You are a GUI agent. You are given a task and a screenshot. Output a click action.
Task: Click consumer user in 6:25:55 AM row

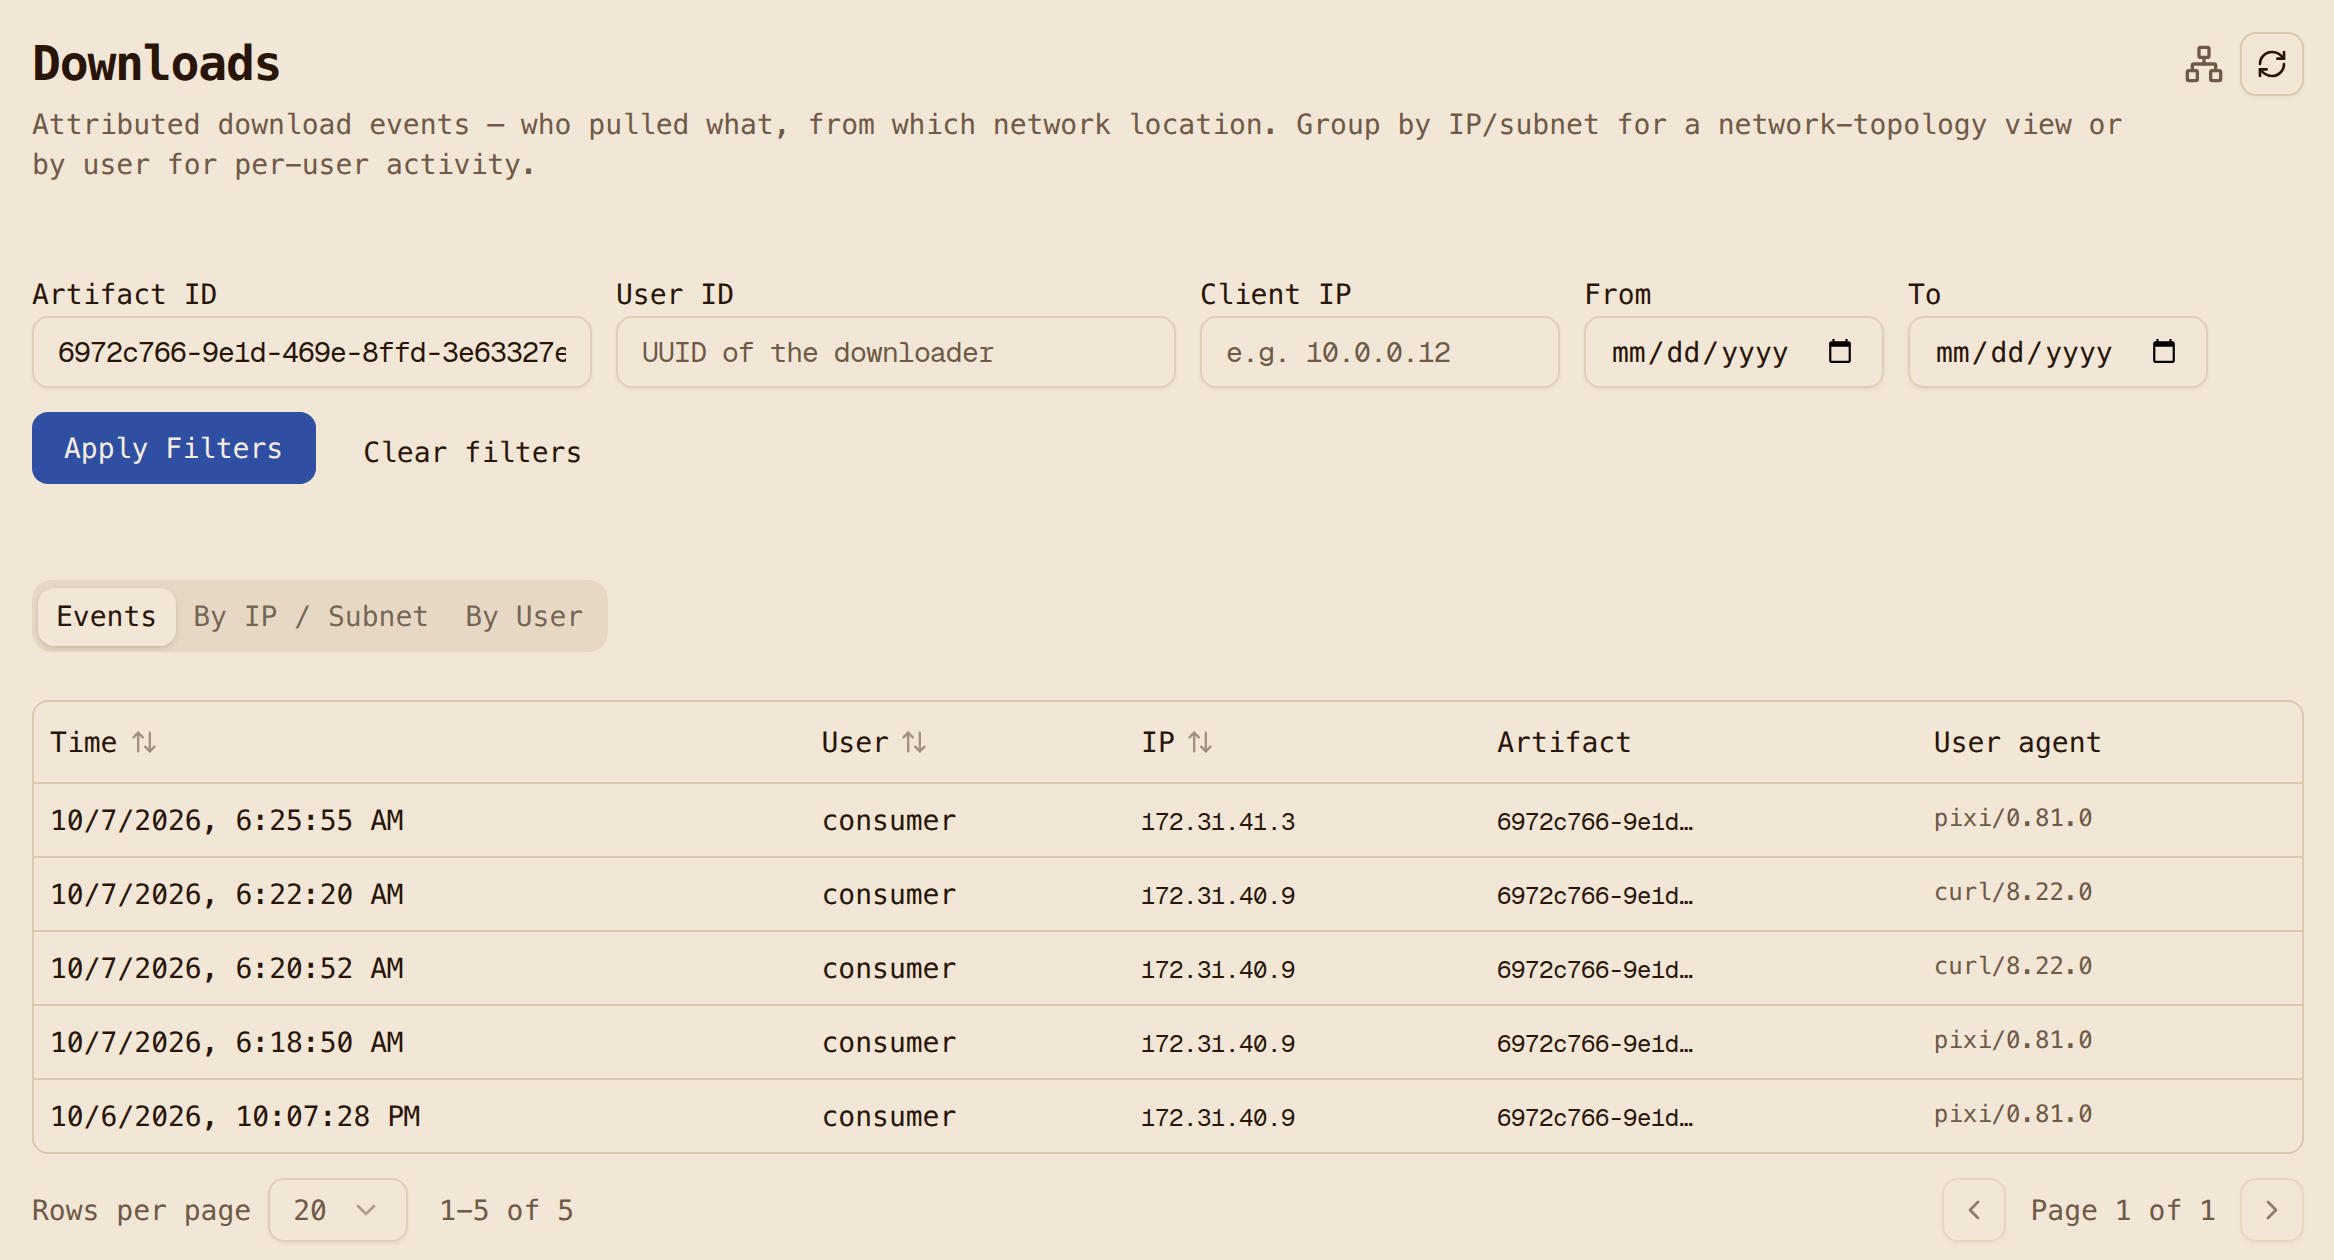(x=889, y=821)
